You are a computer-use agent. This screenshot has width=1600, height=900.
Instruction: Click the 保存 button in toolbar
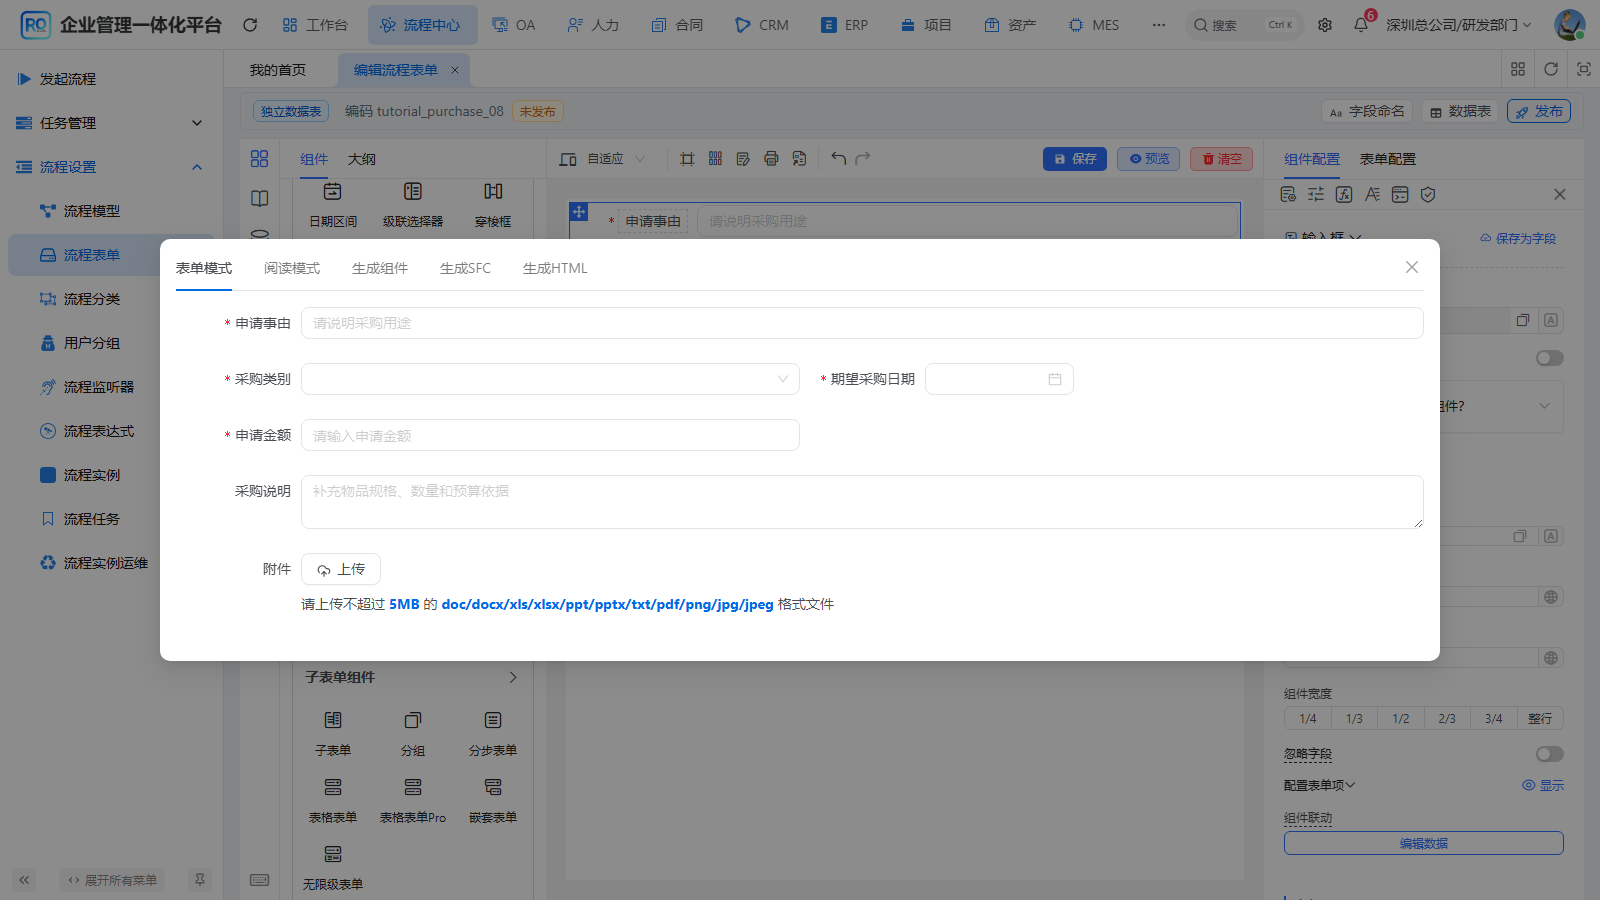(1075, 159)
